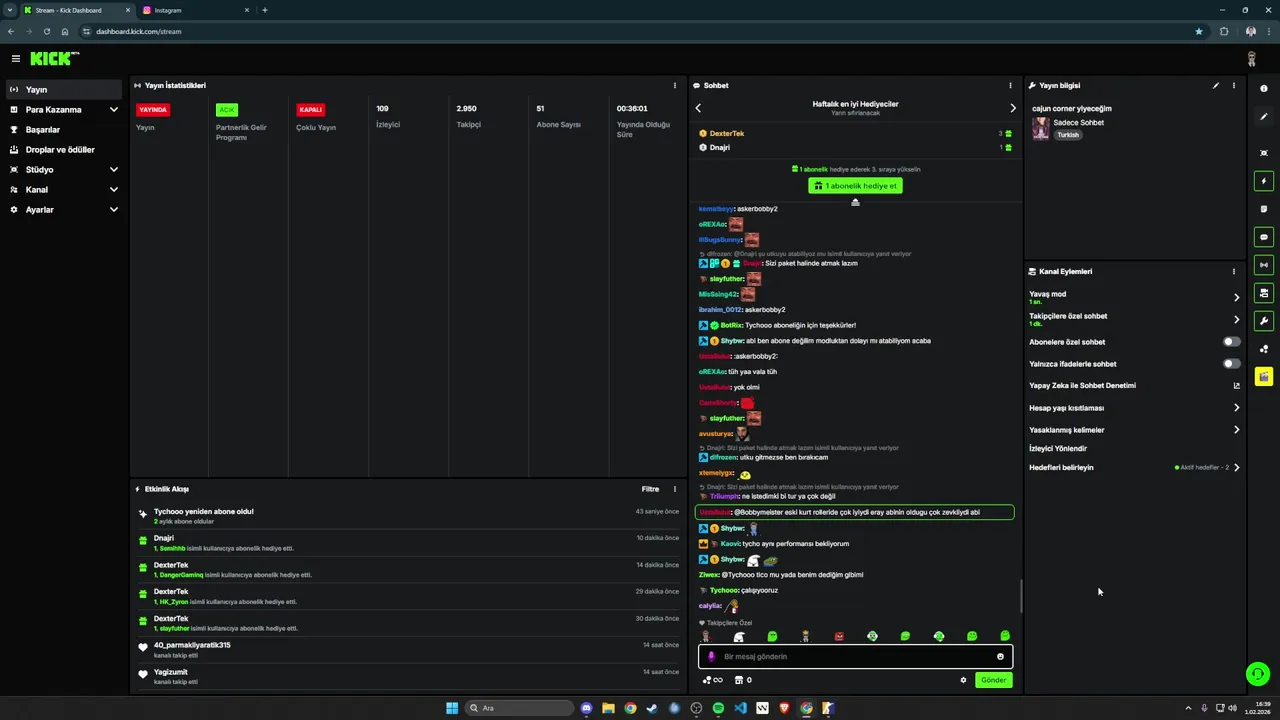Image resolution: width=1280 pixels, height=720 pixels.
Task: Bookmark page with the star icon
Action: pos(1199,31)
